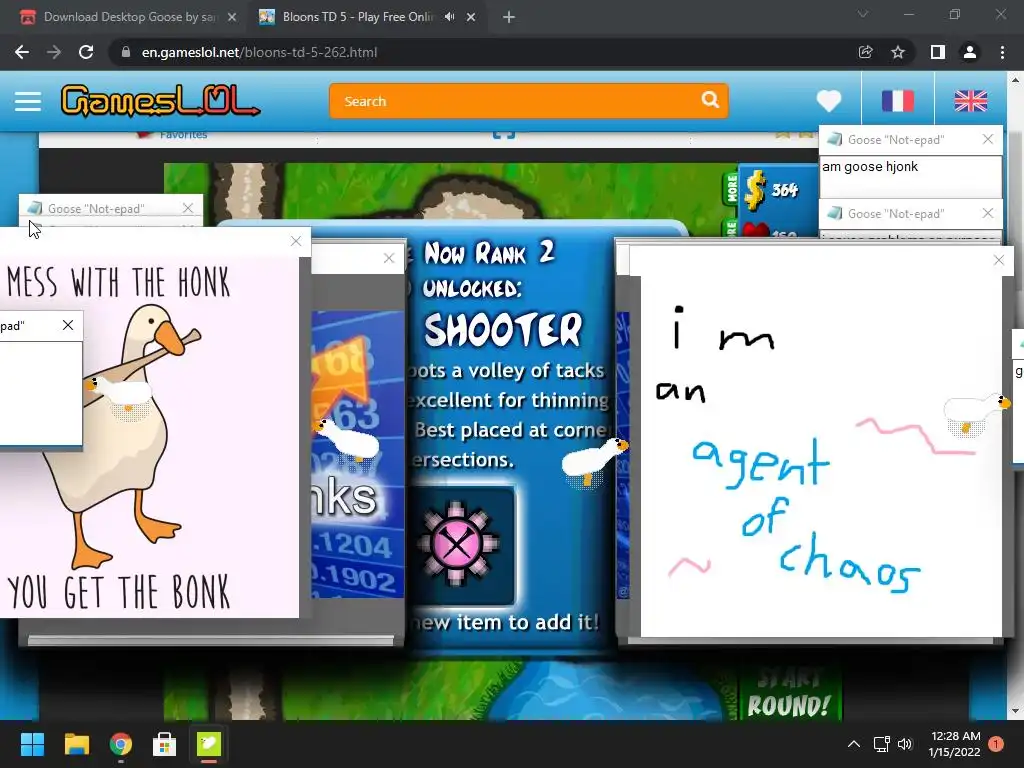Click the address bar URL
Screen dimensions: 1024x768
pyautogui.click(x=259, y=52)
